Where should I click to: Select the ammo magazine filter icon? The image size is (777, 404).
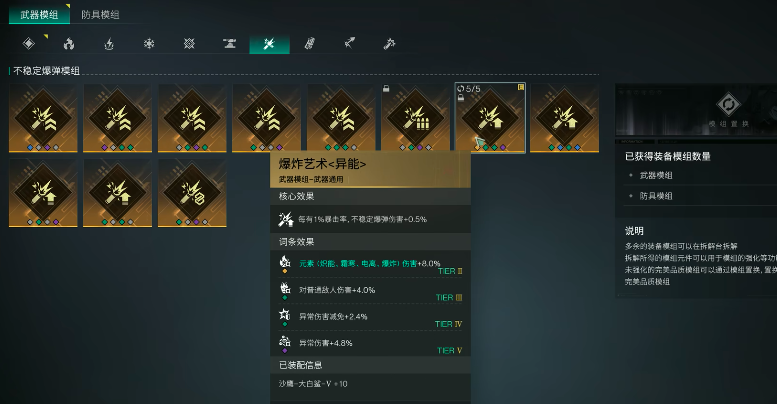(x=310, y=44)
